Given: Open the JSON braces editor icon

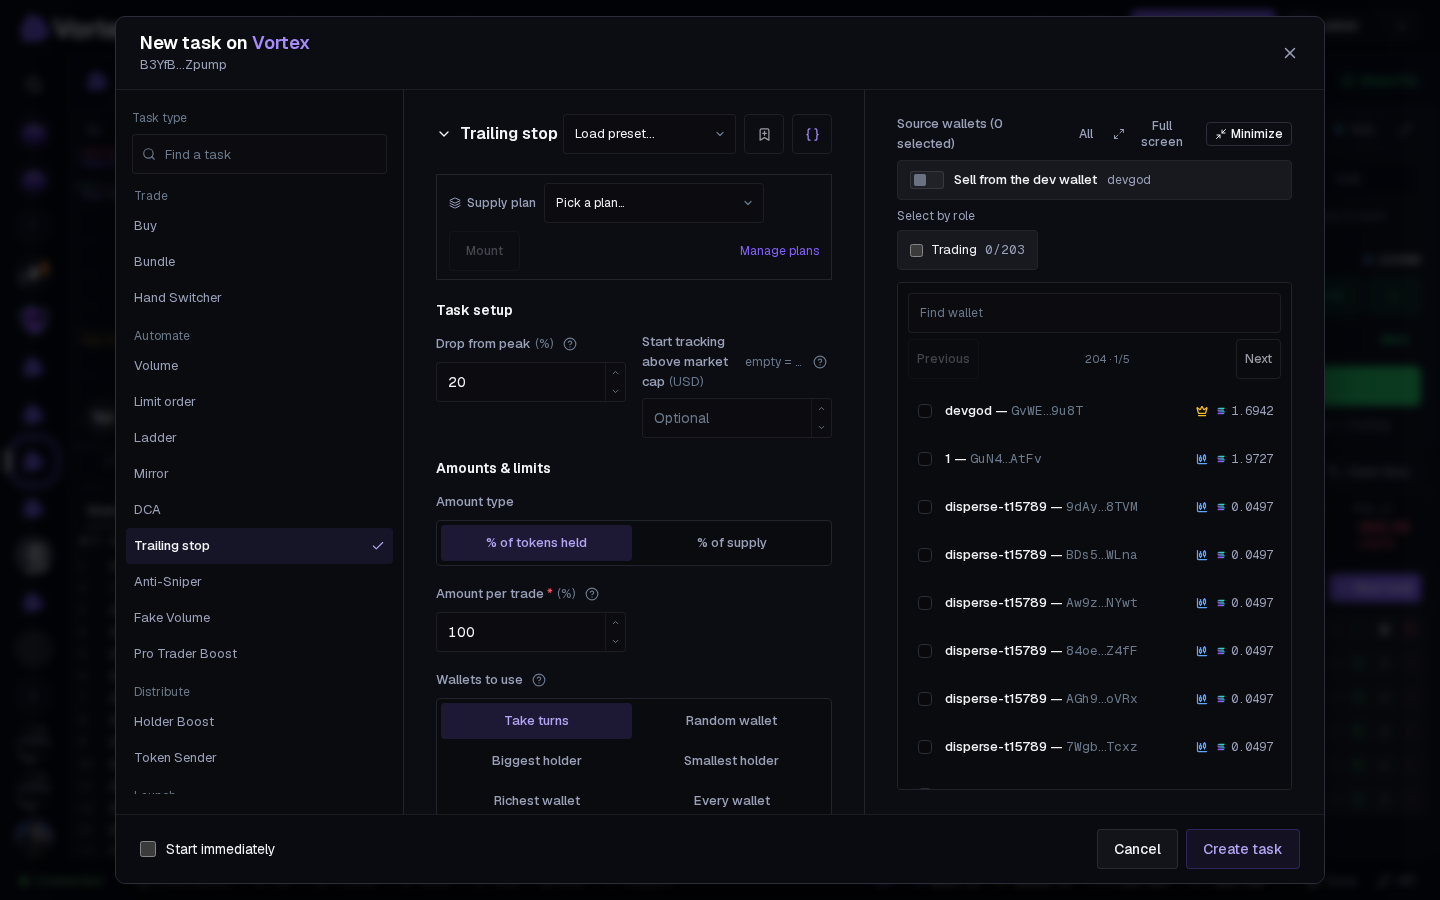Looking at the screenshot, I should (812, 134).
